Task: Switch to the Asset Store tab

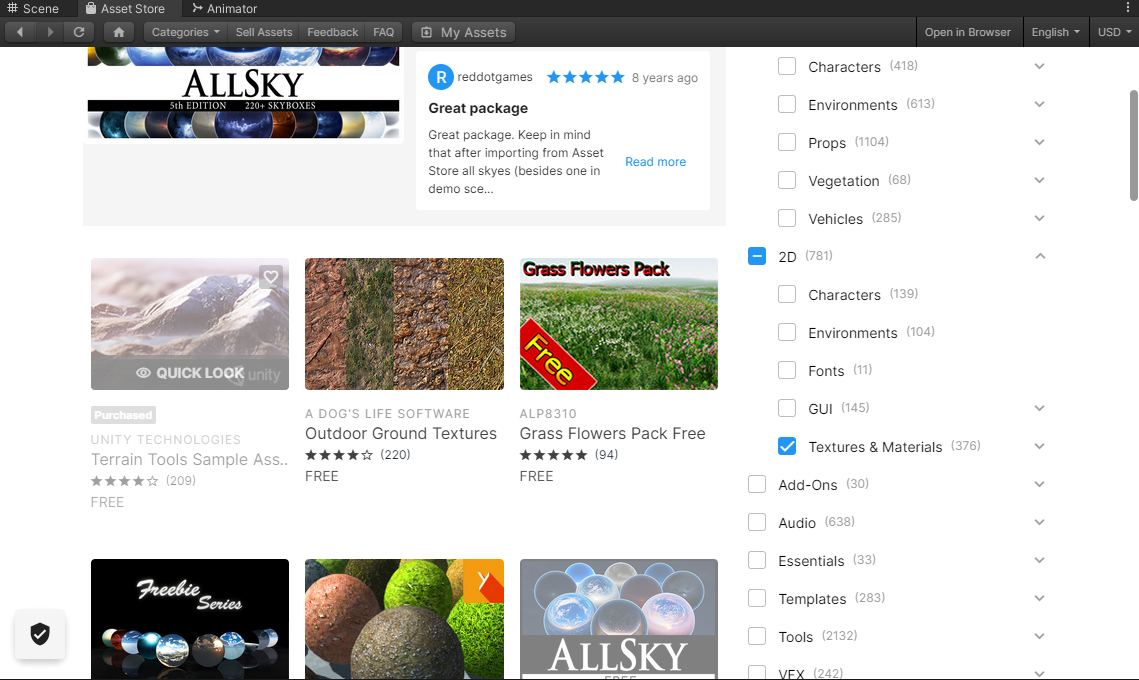Action: [125, 9]
